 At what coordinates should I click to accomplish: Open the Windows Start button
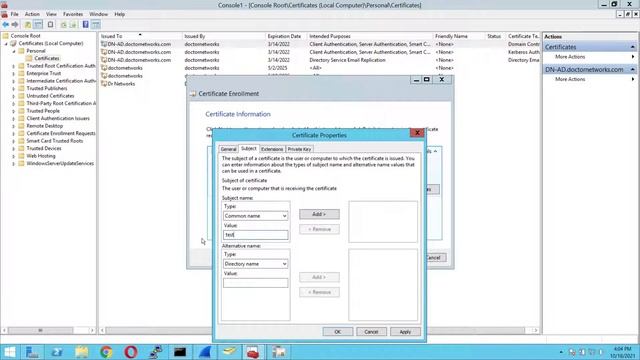[9, 352]
